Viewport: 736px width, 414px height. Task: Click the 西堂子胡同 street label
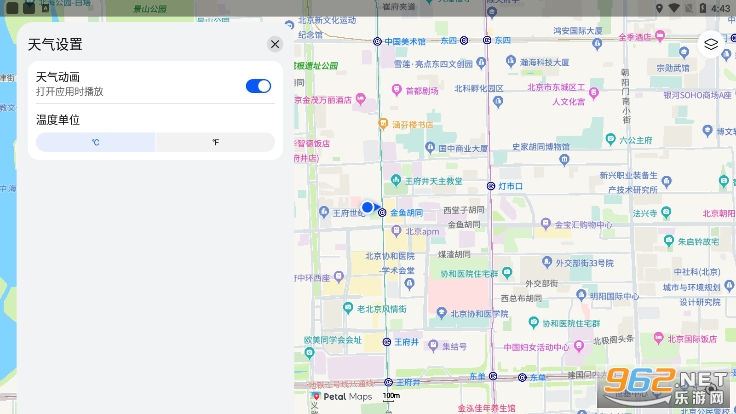464,210
